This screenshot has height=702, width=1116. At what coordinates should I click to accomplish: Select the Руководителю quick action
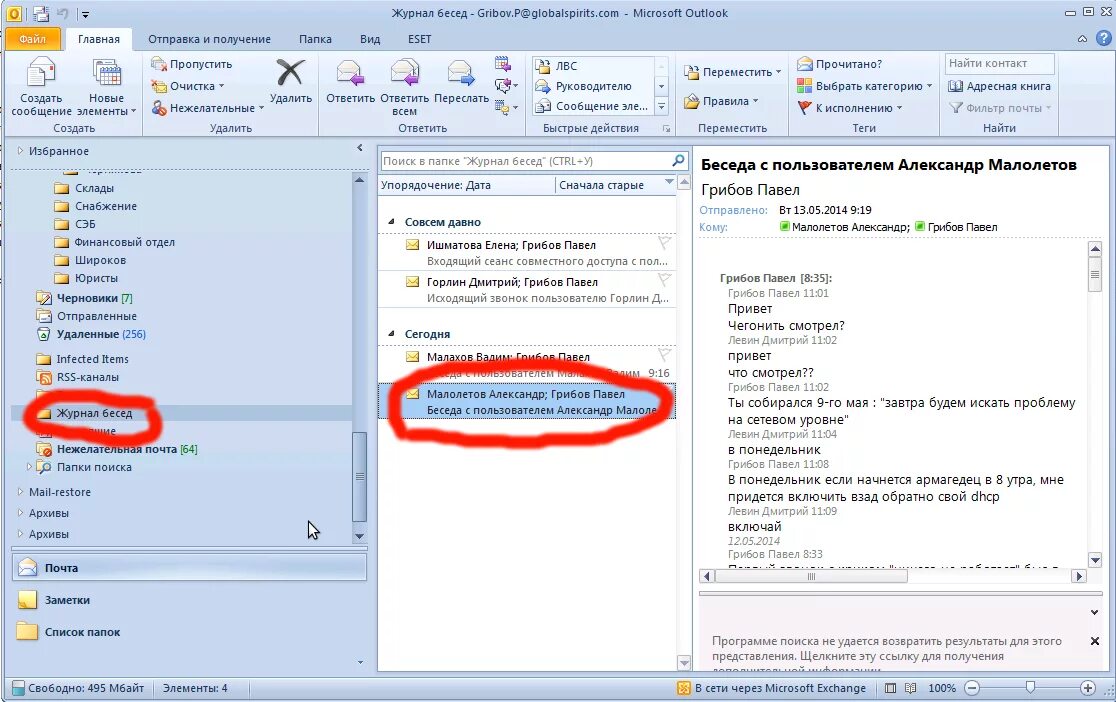coord(592,86)
